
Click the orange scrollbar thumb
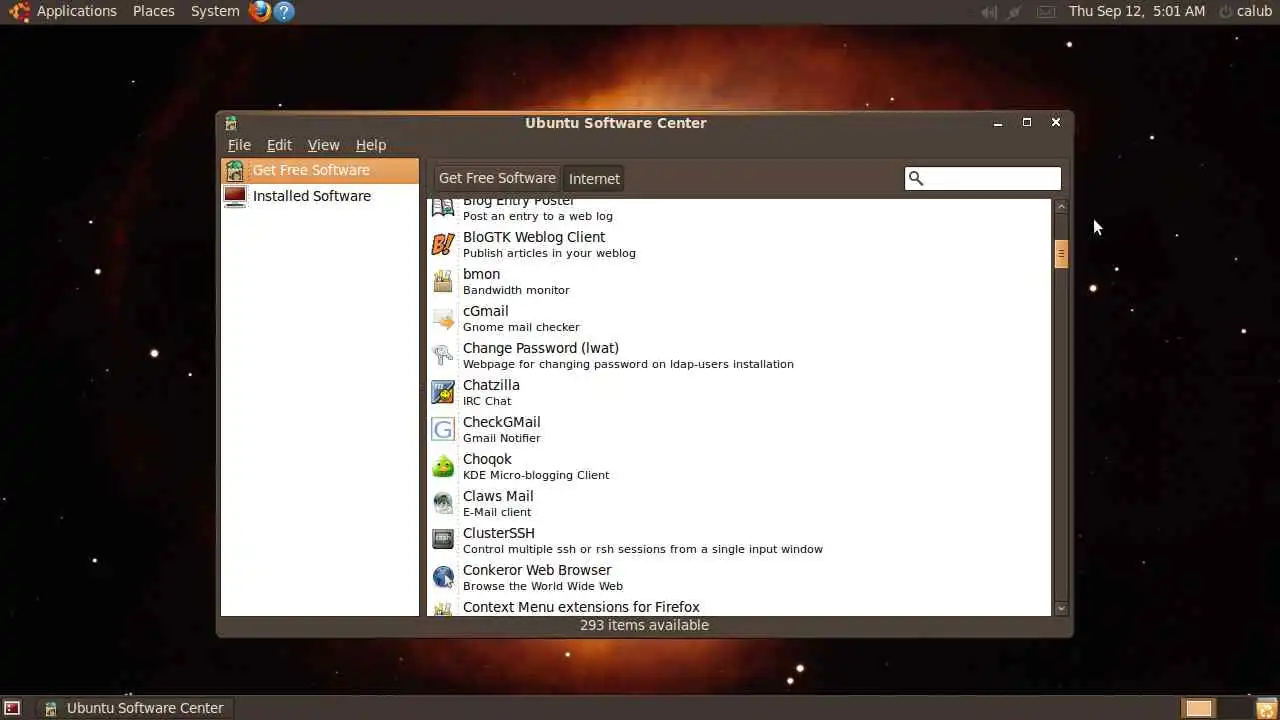[1061, 254]
